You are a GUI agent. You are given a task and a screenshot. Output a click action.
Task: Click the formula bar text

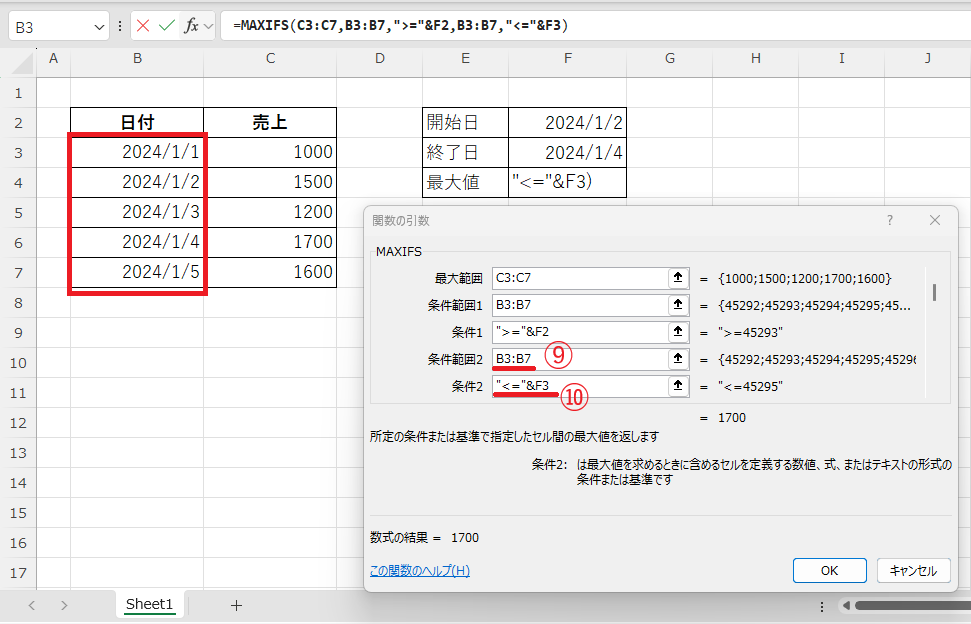pos(401,26)
